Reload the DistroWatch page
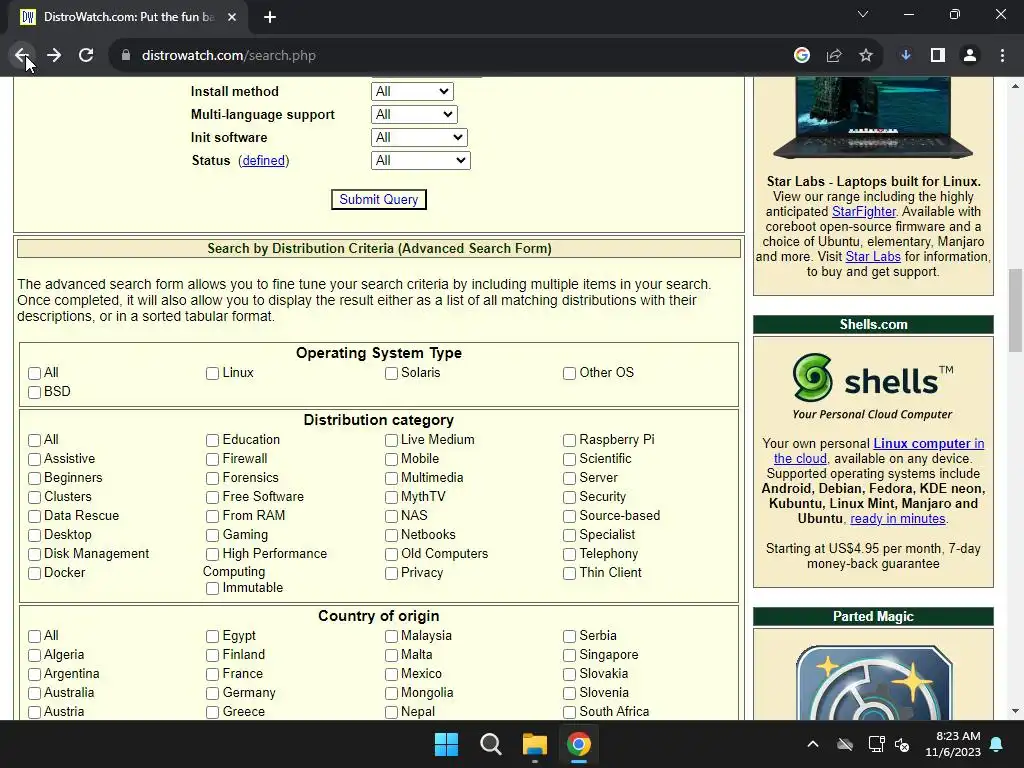The width and height of the screenshot is (1024, 768). [x=86, y=56]
